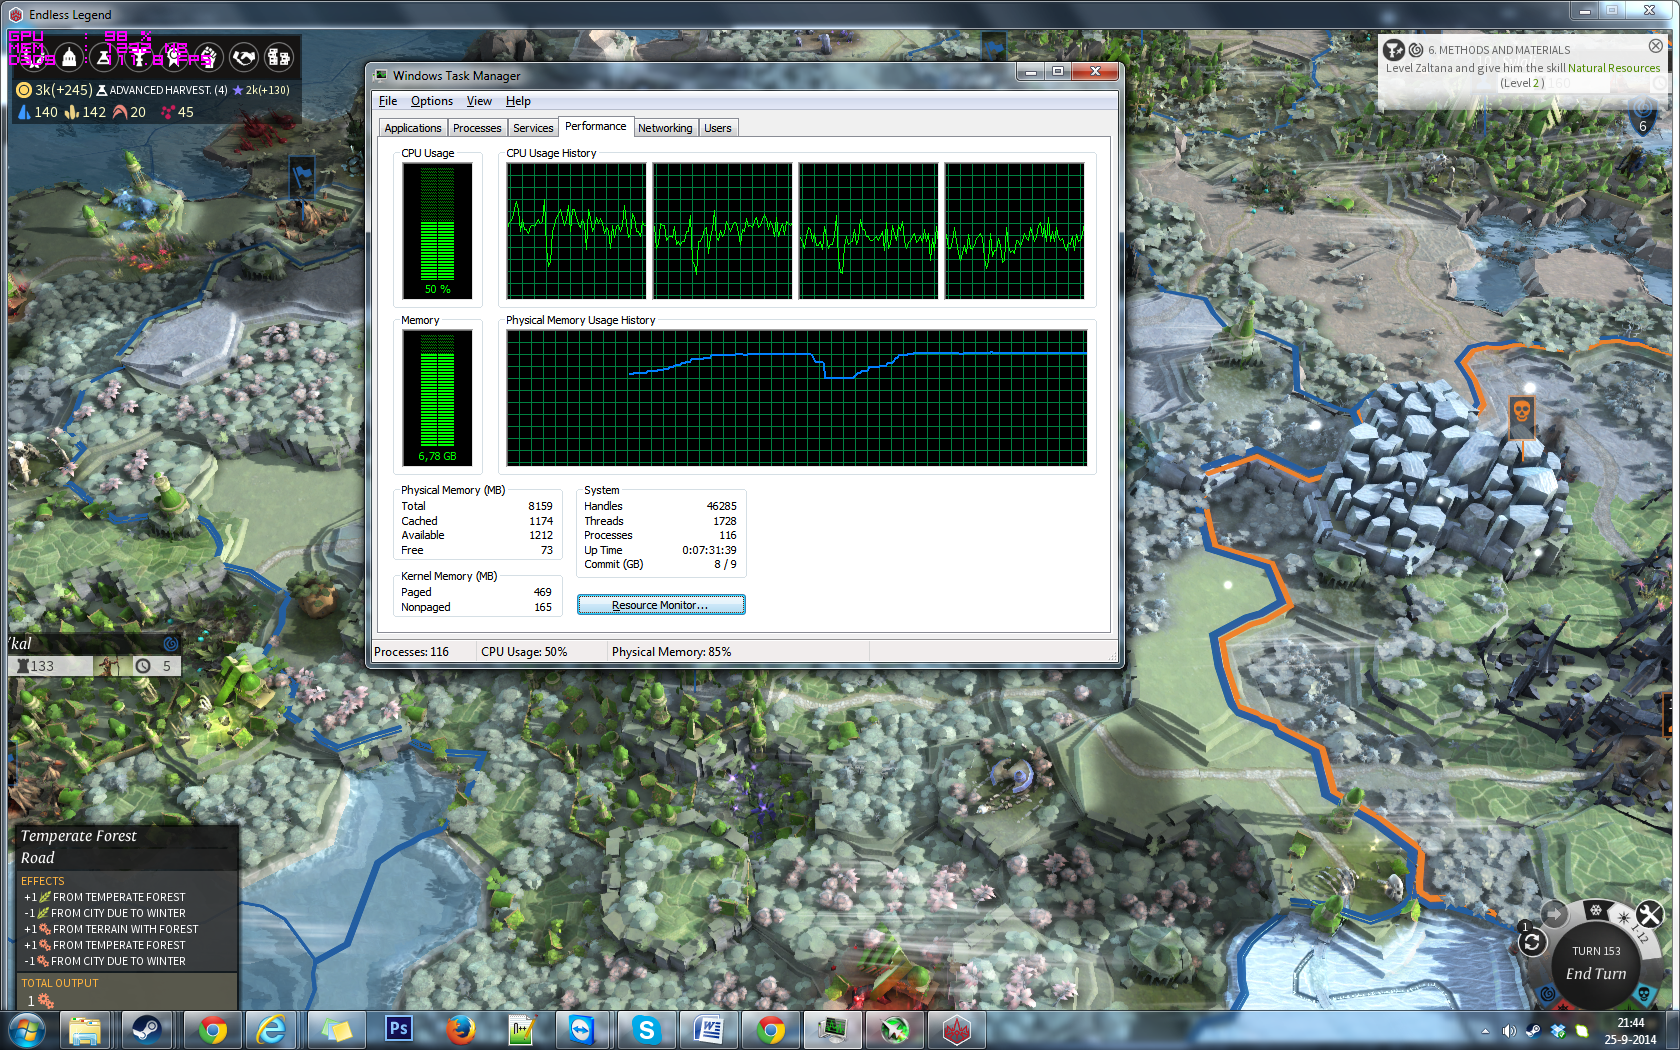Open the Diplomacy handshake screen
Image resolution: width=1680 pixels, height=1050 pixels.
(x=243, y=58)
